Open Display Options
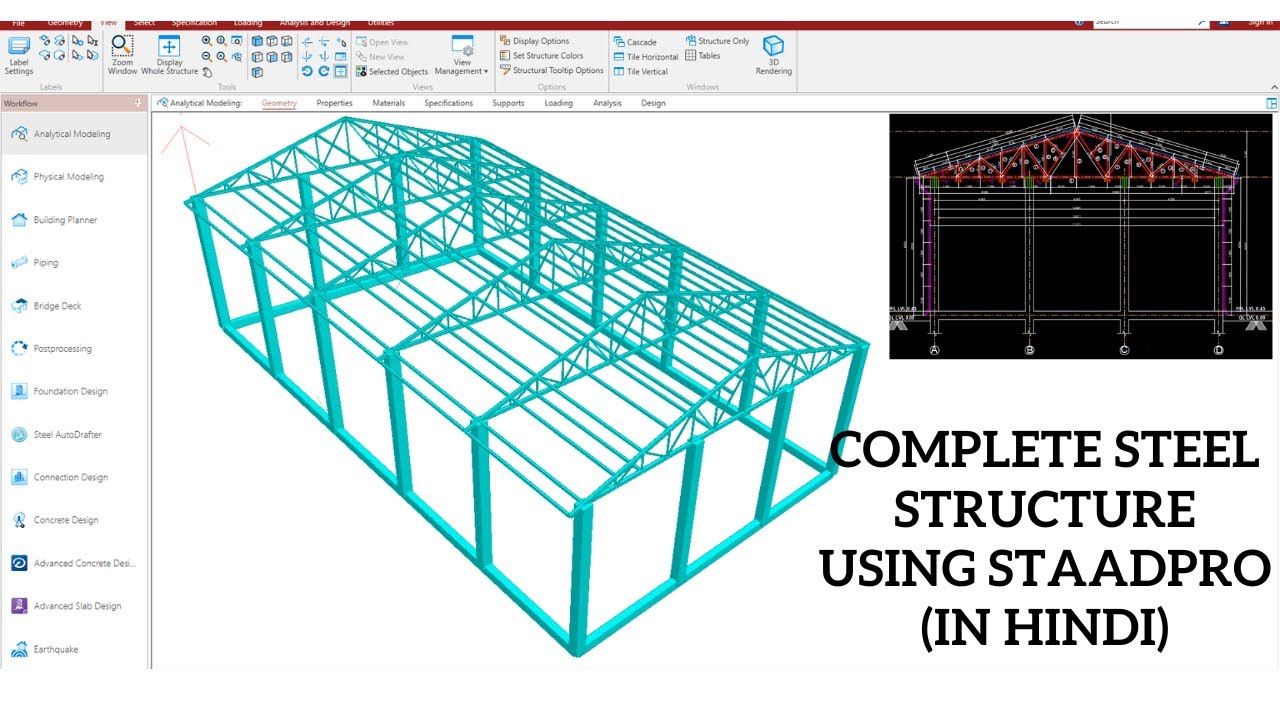The image size is (1280, 720). [x=534, y=41]
